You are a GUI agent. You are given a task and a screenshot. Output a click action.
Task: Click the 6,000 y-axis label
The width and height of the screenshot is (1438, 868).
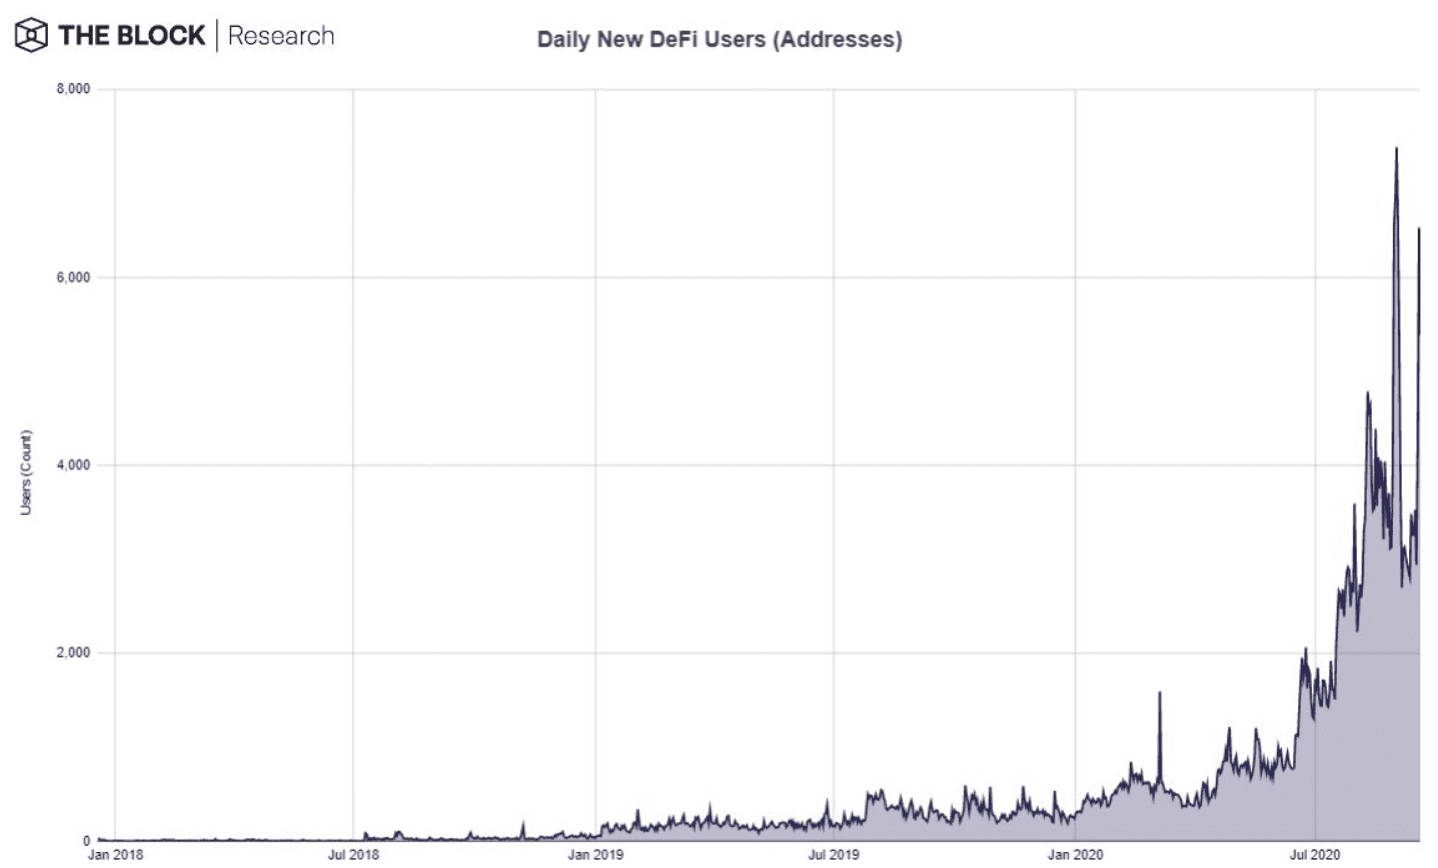coord(73,277)
